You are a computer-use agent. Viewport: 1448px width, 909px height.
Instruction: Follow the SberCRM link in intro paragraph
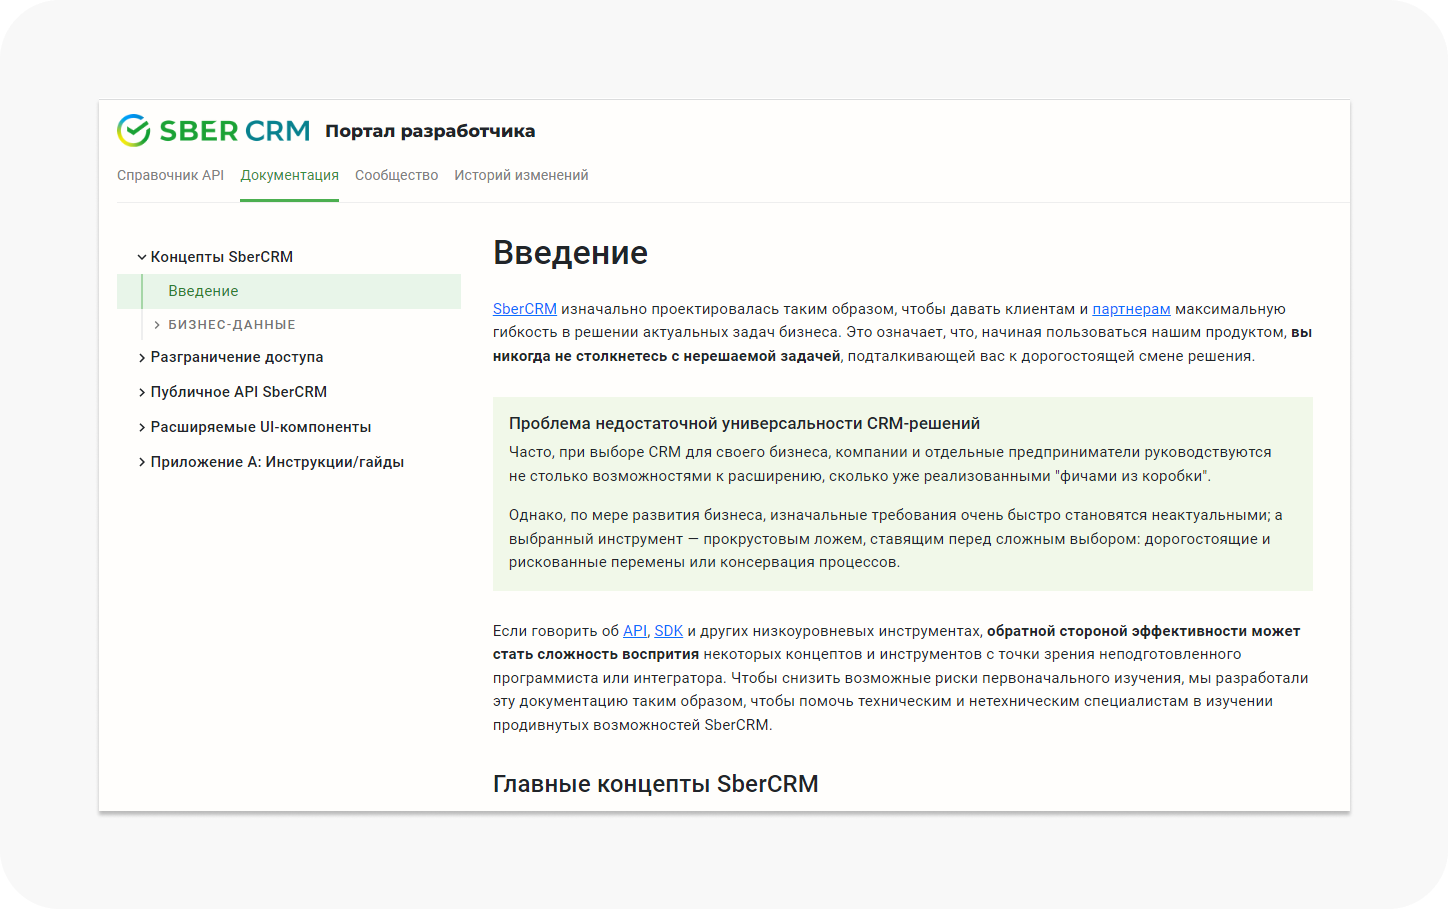pos(524,309)
